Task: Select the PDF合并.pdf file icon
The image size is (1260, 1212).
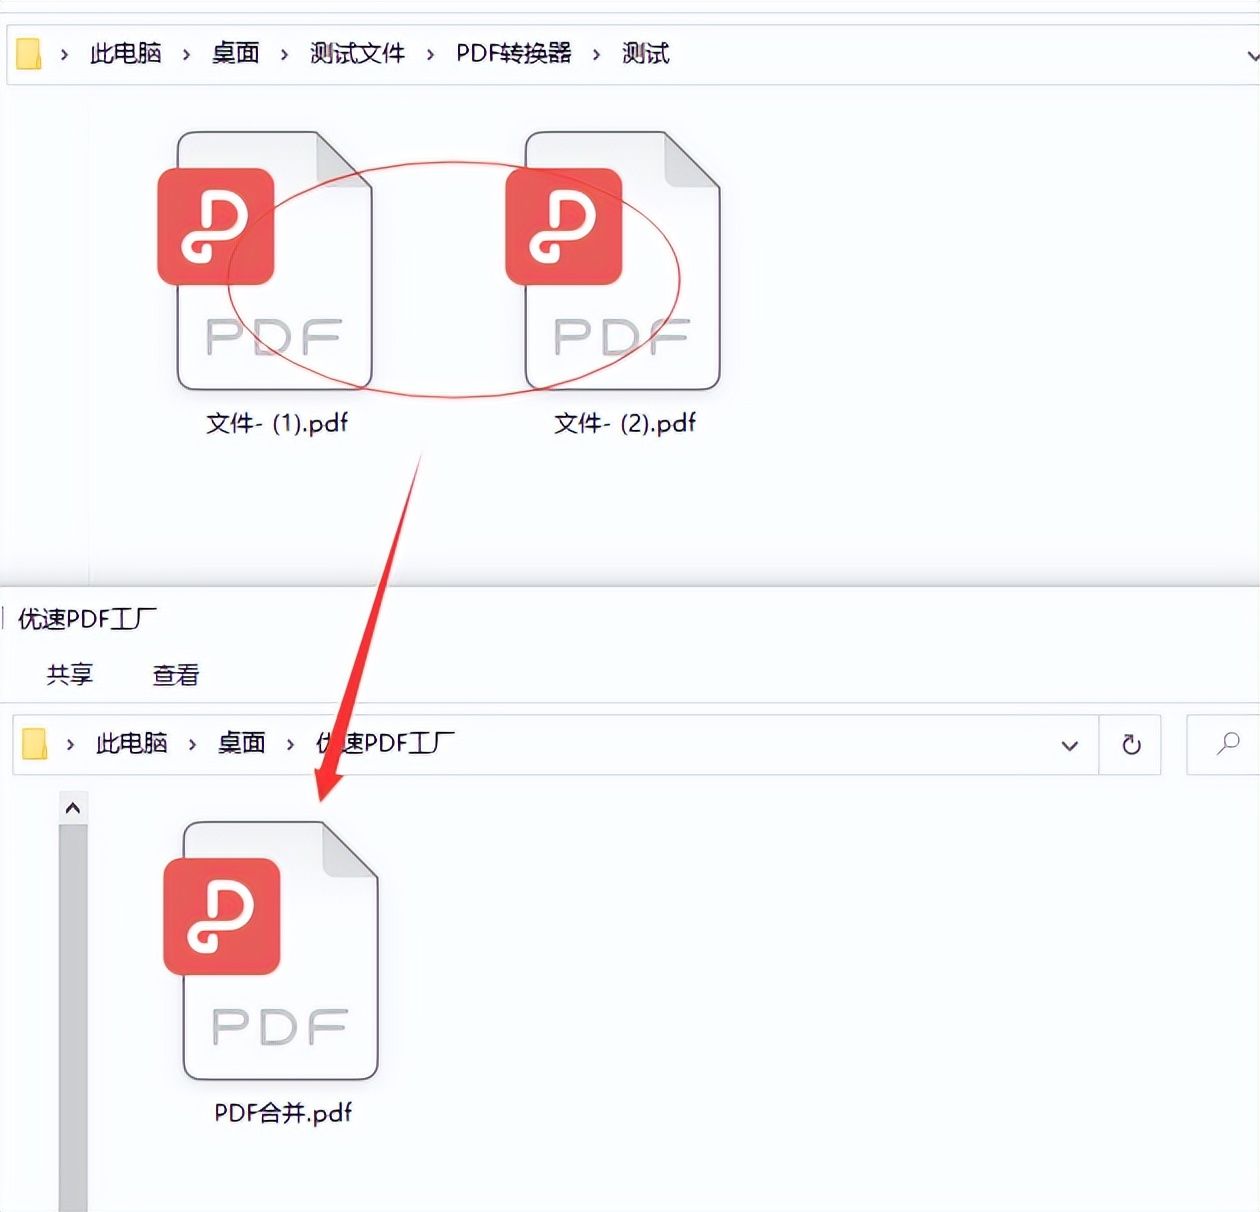Action: pos(271,950)
